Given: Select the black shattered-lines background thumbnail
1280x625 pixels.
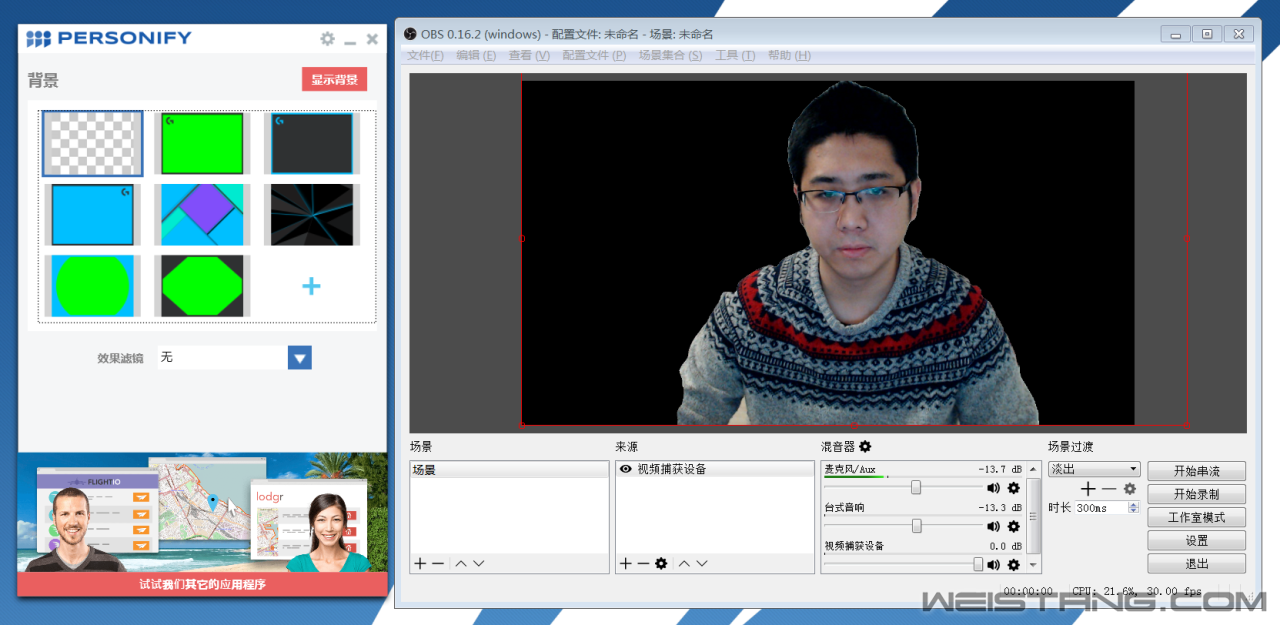Looking at the screenshot, I should [x=313, y=214].
